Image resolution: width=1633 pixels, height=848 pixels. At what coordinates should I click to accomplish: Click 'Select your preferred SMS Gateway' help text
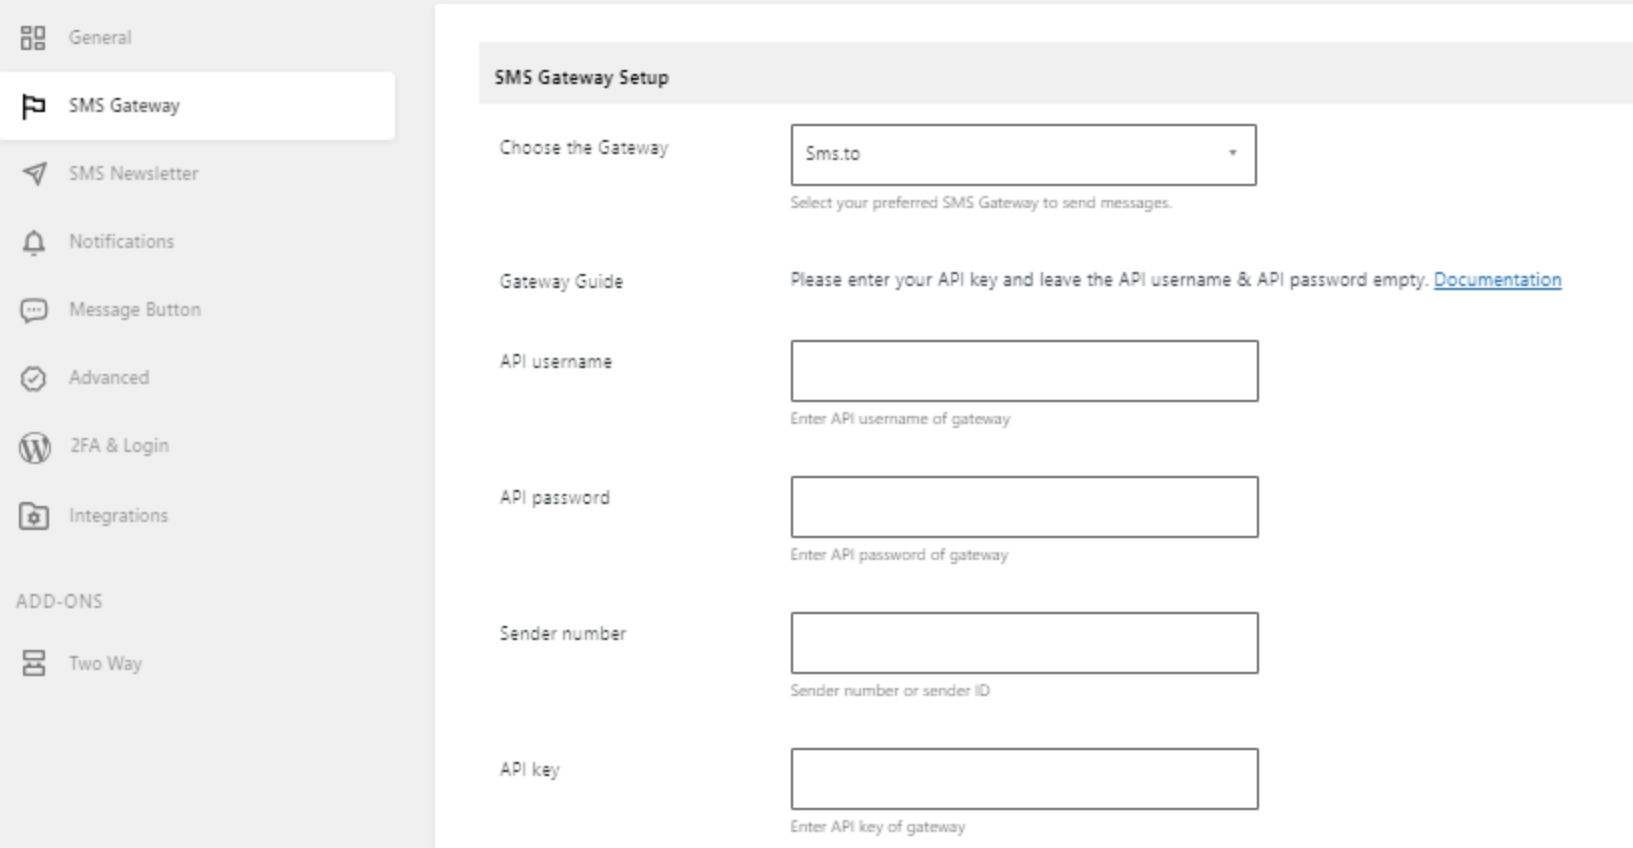(x=980, y=203)
